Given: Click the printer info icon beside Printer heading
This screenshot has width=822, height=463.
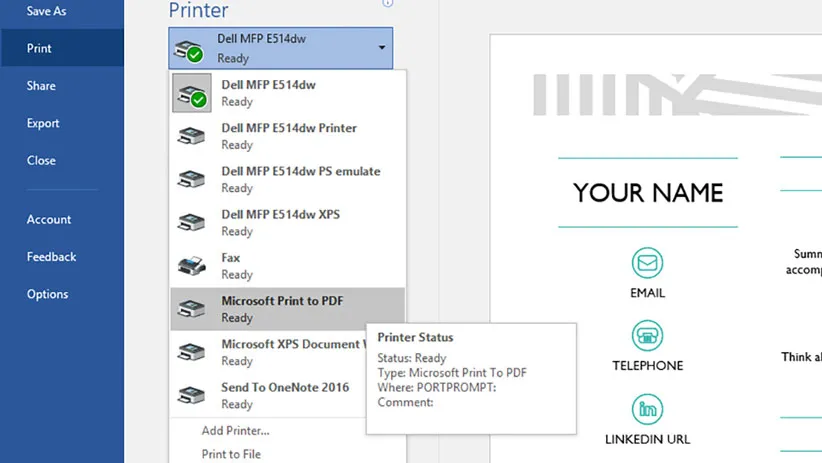Looking at the screenshot, I should click(x=387, y=4).
